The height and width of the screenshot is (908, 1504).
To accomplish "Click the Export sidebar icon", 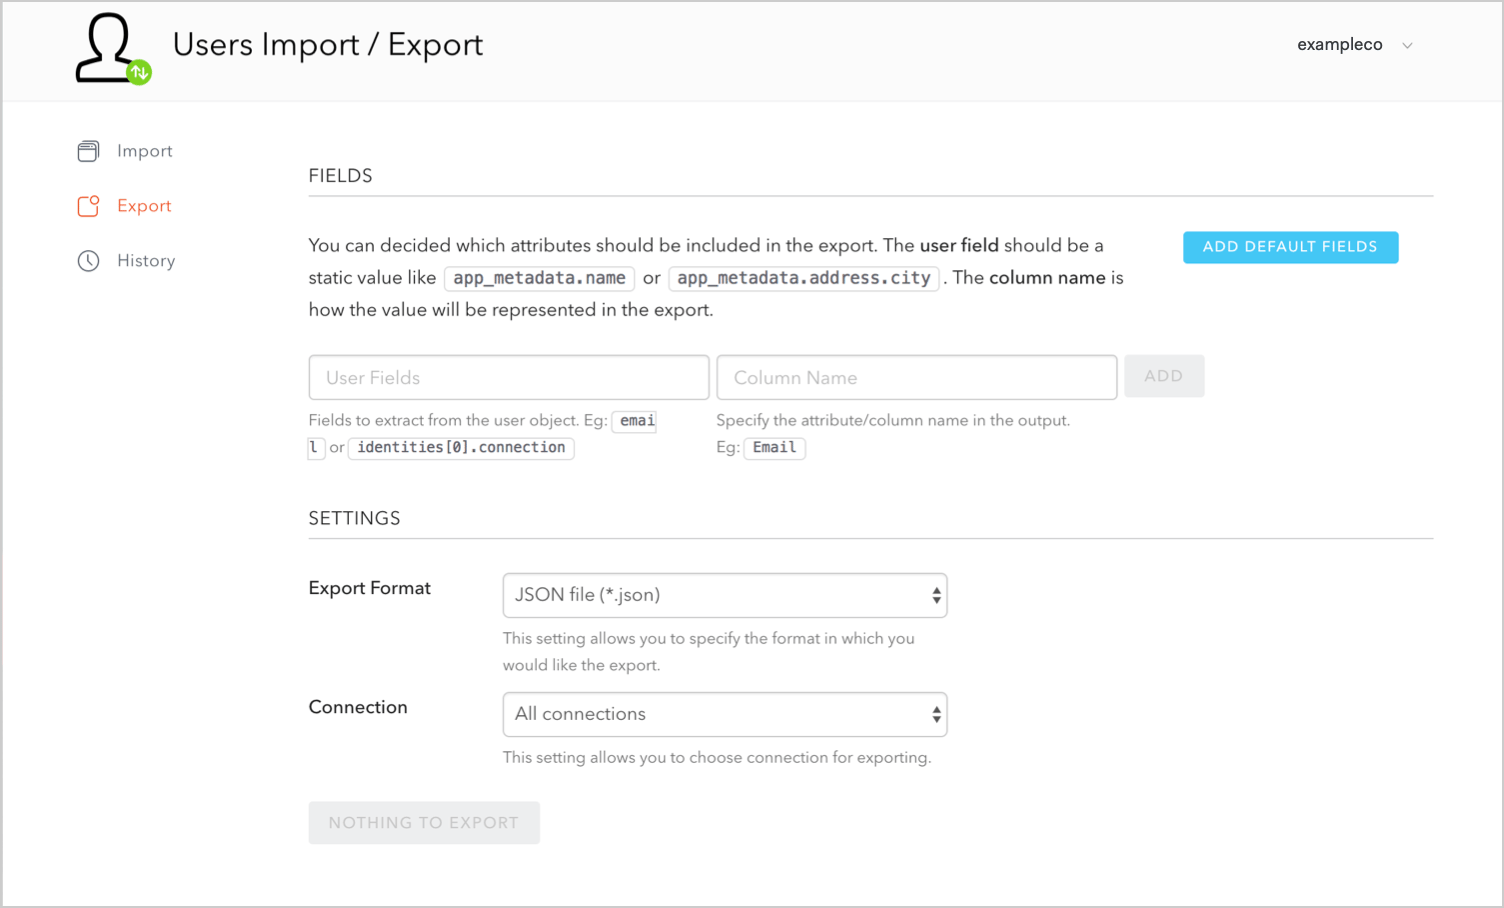I will tap(88, 206).
